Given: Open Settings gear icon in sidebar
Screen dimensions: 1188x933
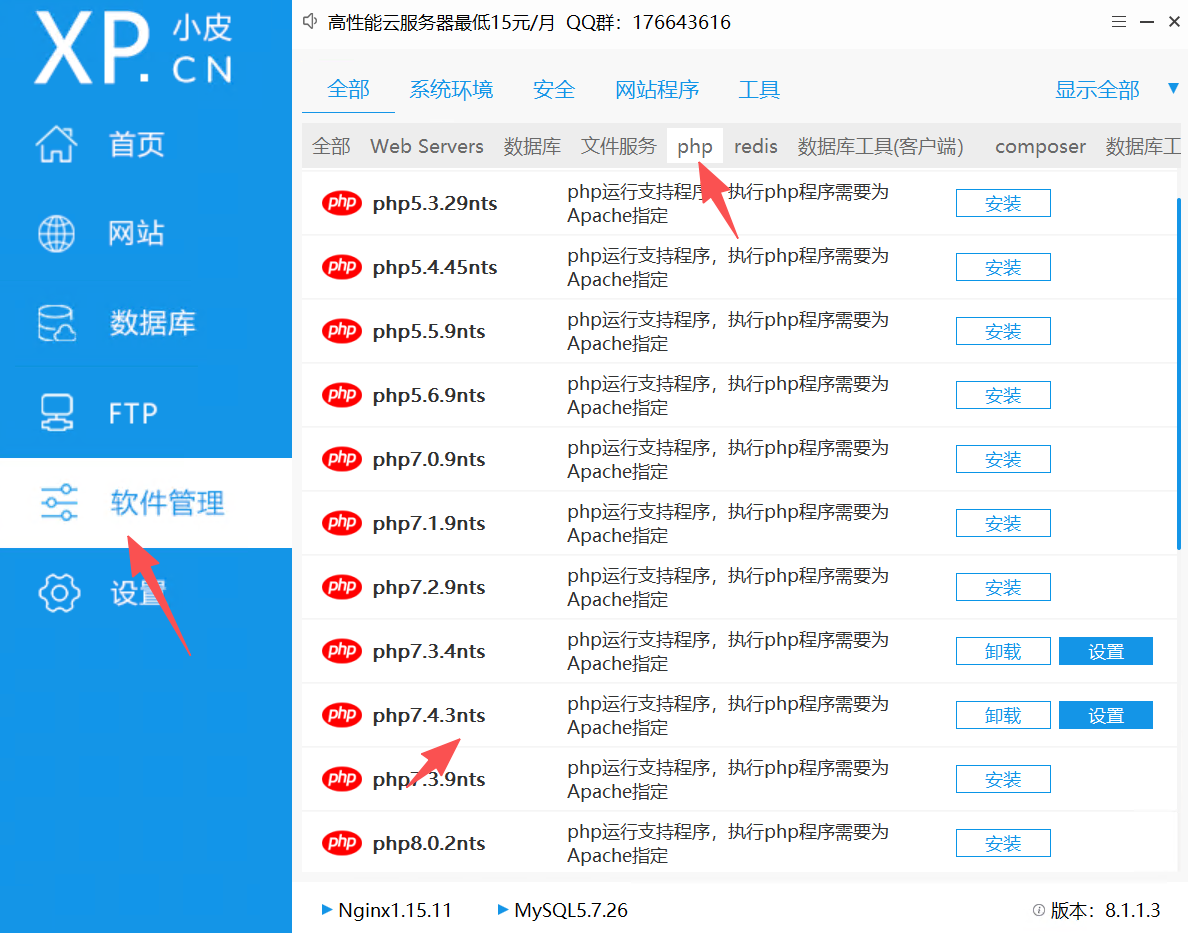Looking at the screenshot, I should 59,593.
